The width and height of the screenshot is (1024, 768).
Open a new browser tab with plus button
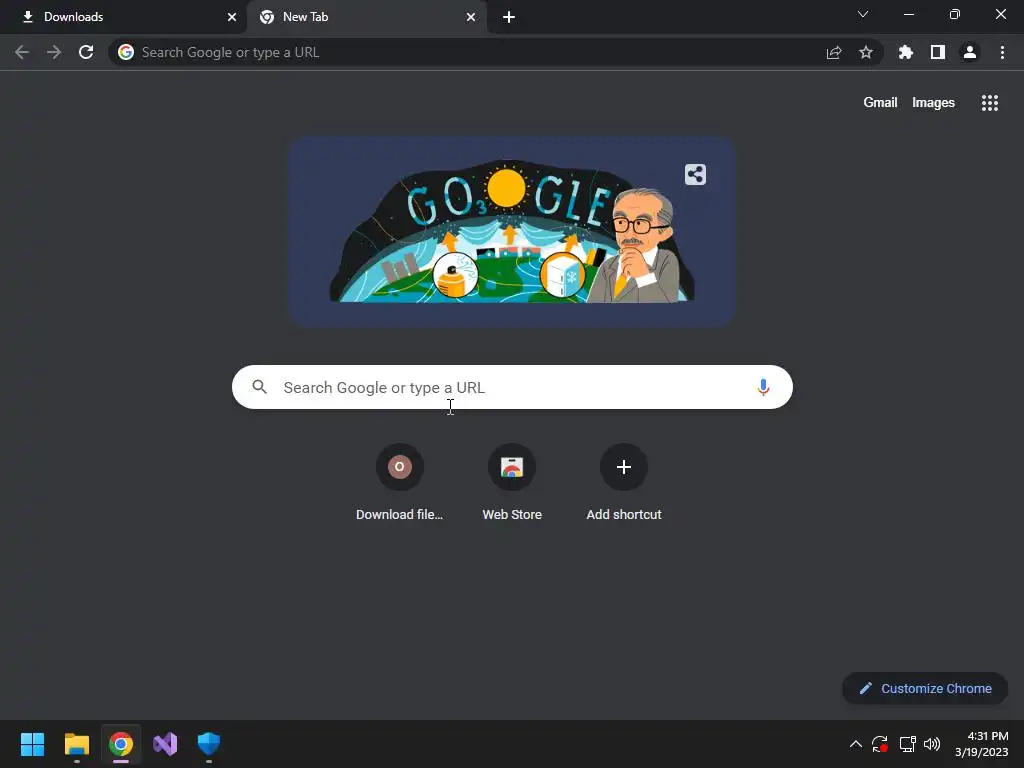coord(509,17)
